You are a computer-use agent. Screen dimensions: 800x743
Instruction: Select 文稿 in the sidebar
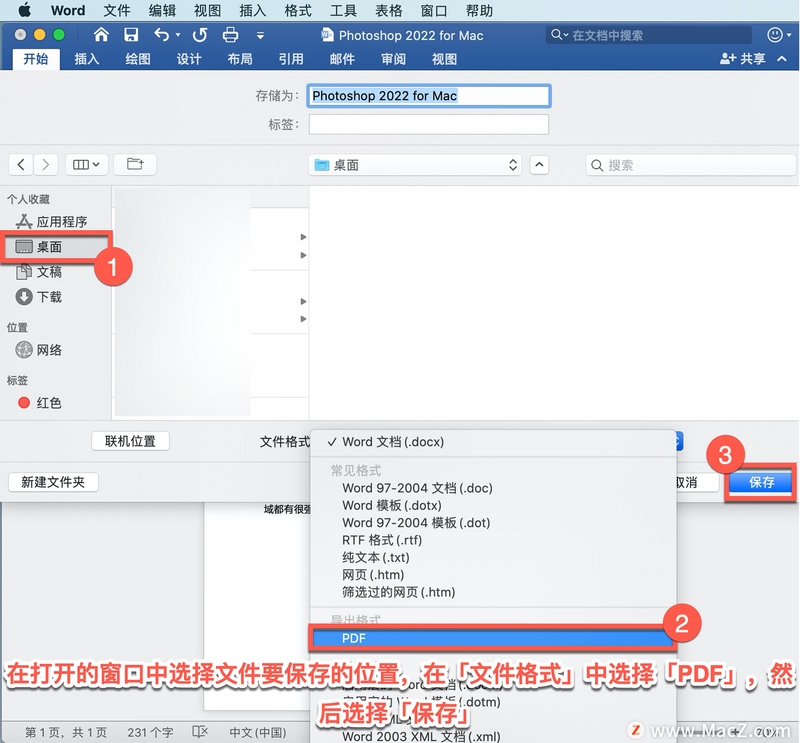[39, 272]
